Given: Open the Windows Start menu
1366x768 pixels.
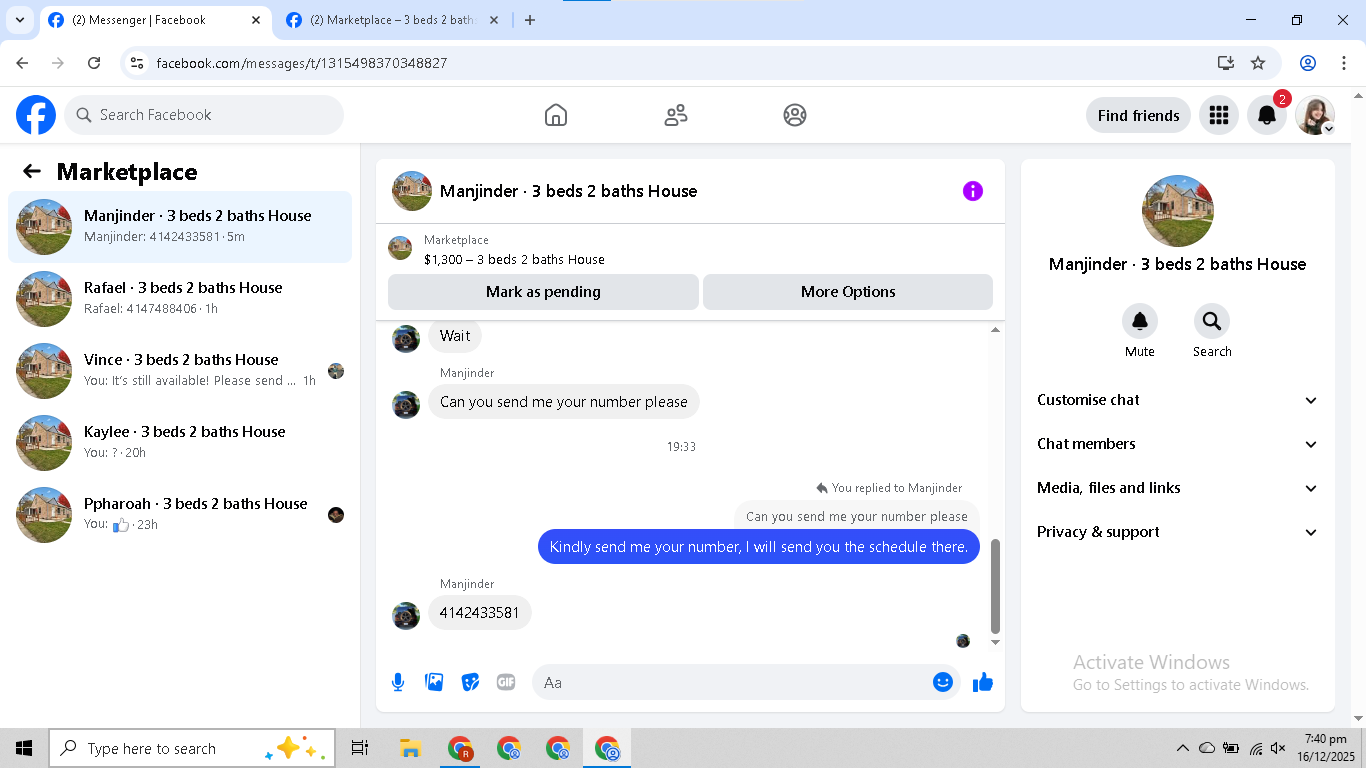Looking at the screenshot, I should pyautogui.click(x=24, y=748).
